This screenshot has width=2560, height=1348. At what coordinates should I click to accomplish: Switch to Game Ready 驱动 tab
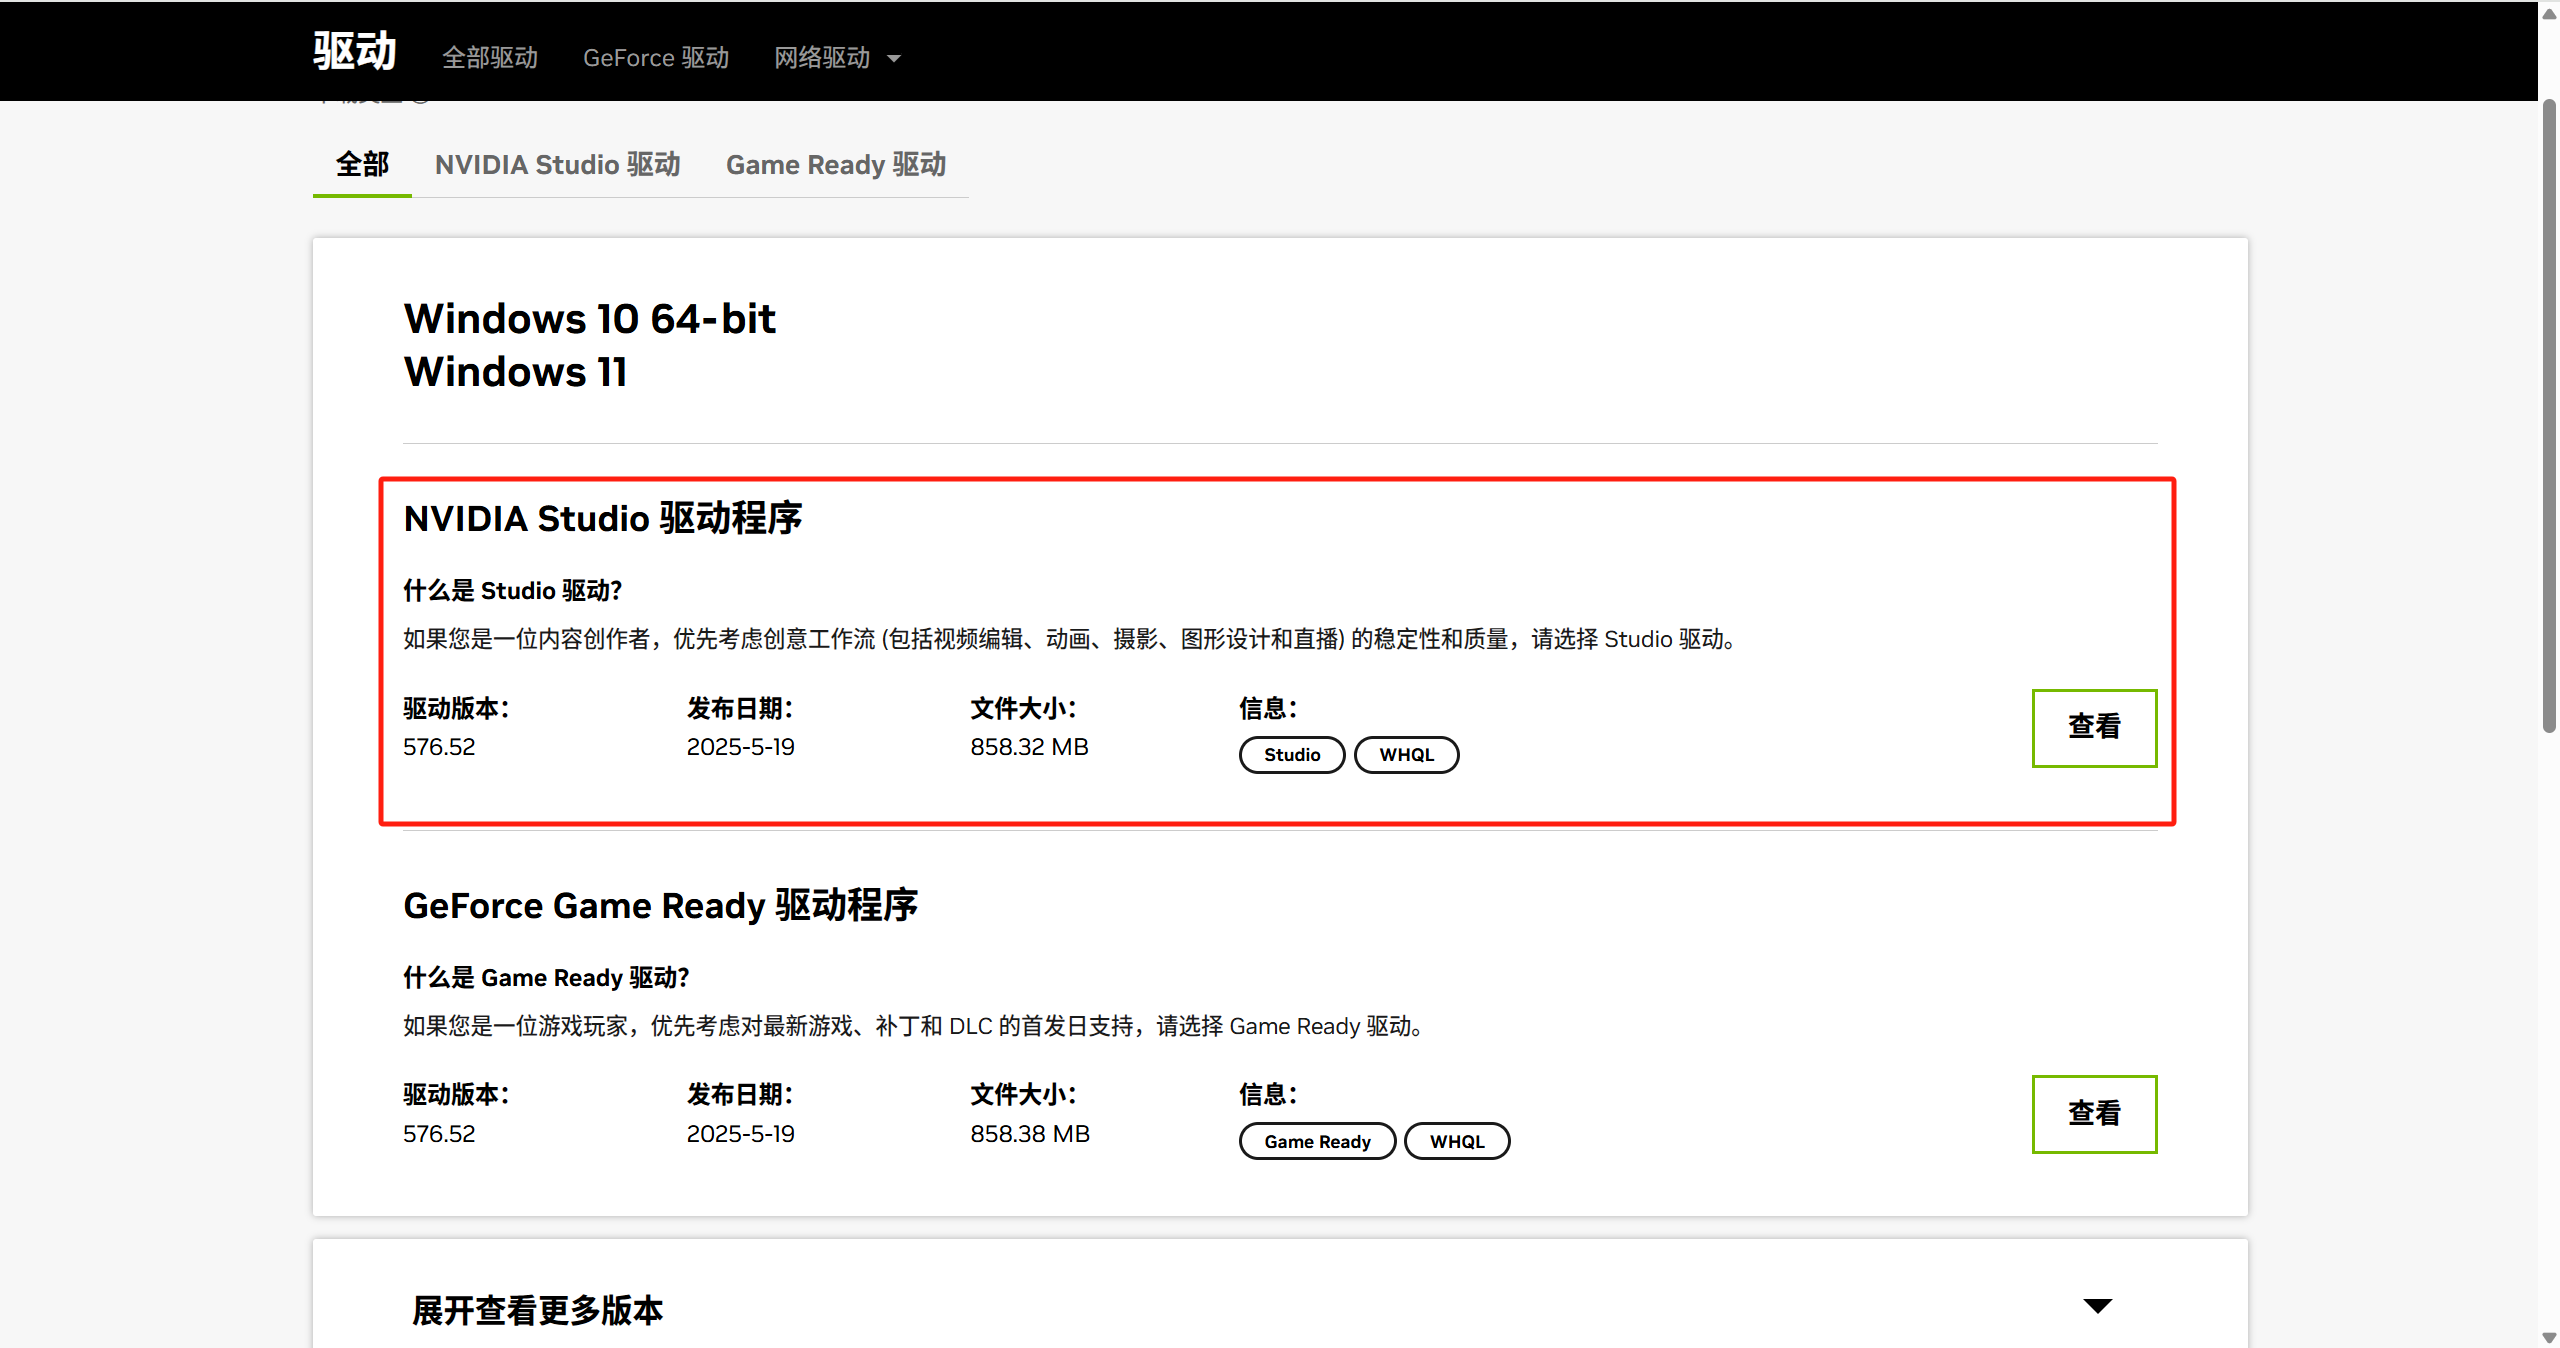click(x=835, y=165)
